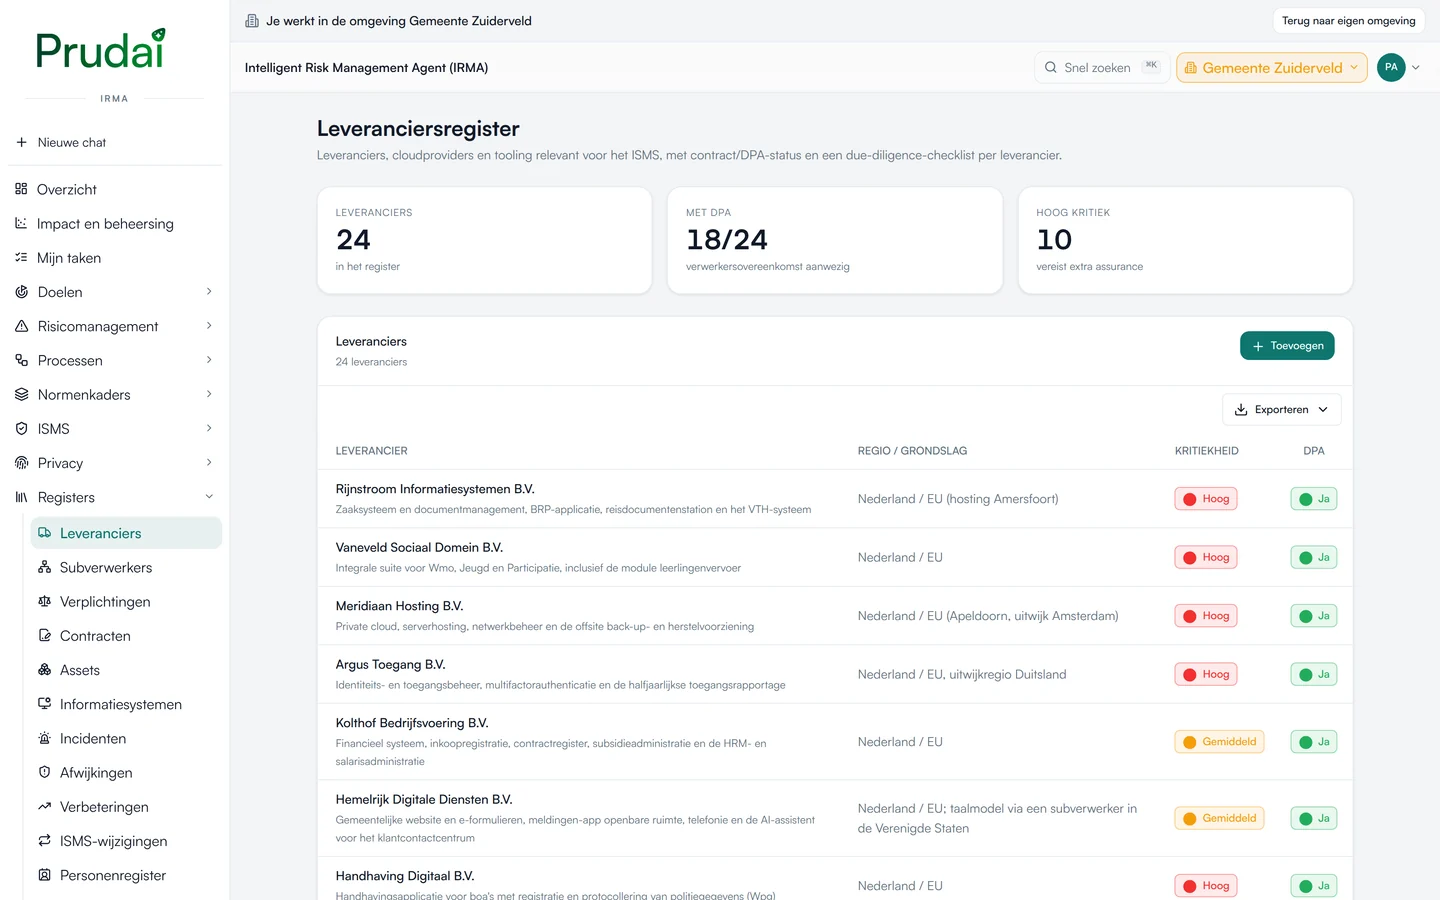Click the Risicomanagement warning triangle icon
The width and height of the screenshot is (1440, 900).
21,326
